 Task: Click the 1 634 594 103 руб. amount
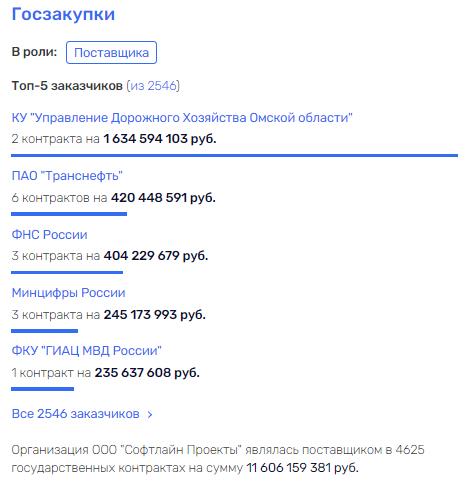pyautogui.click(x=160, y=139)
